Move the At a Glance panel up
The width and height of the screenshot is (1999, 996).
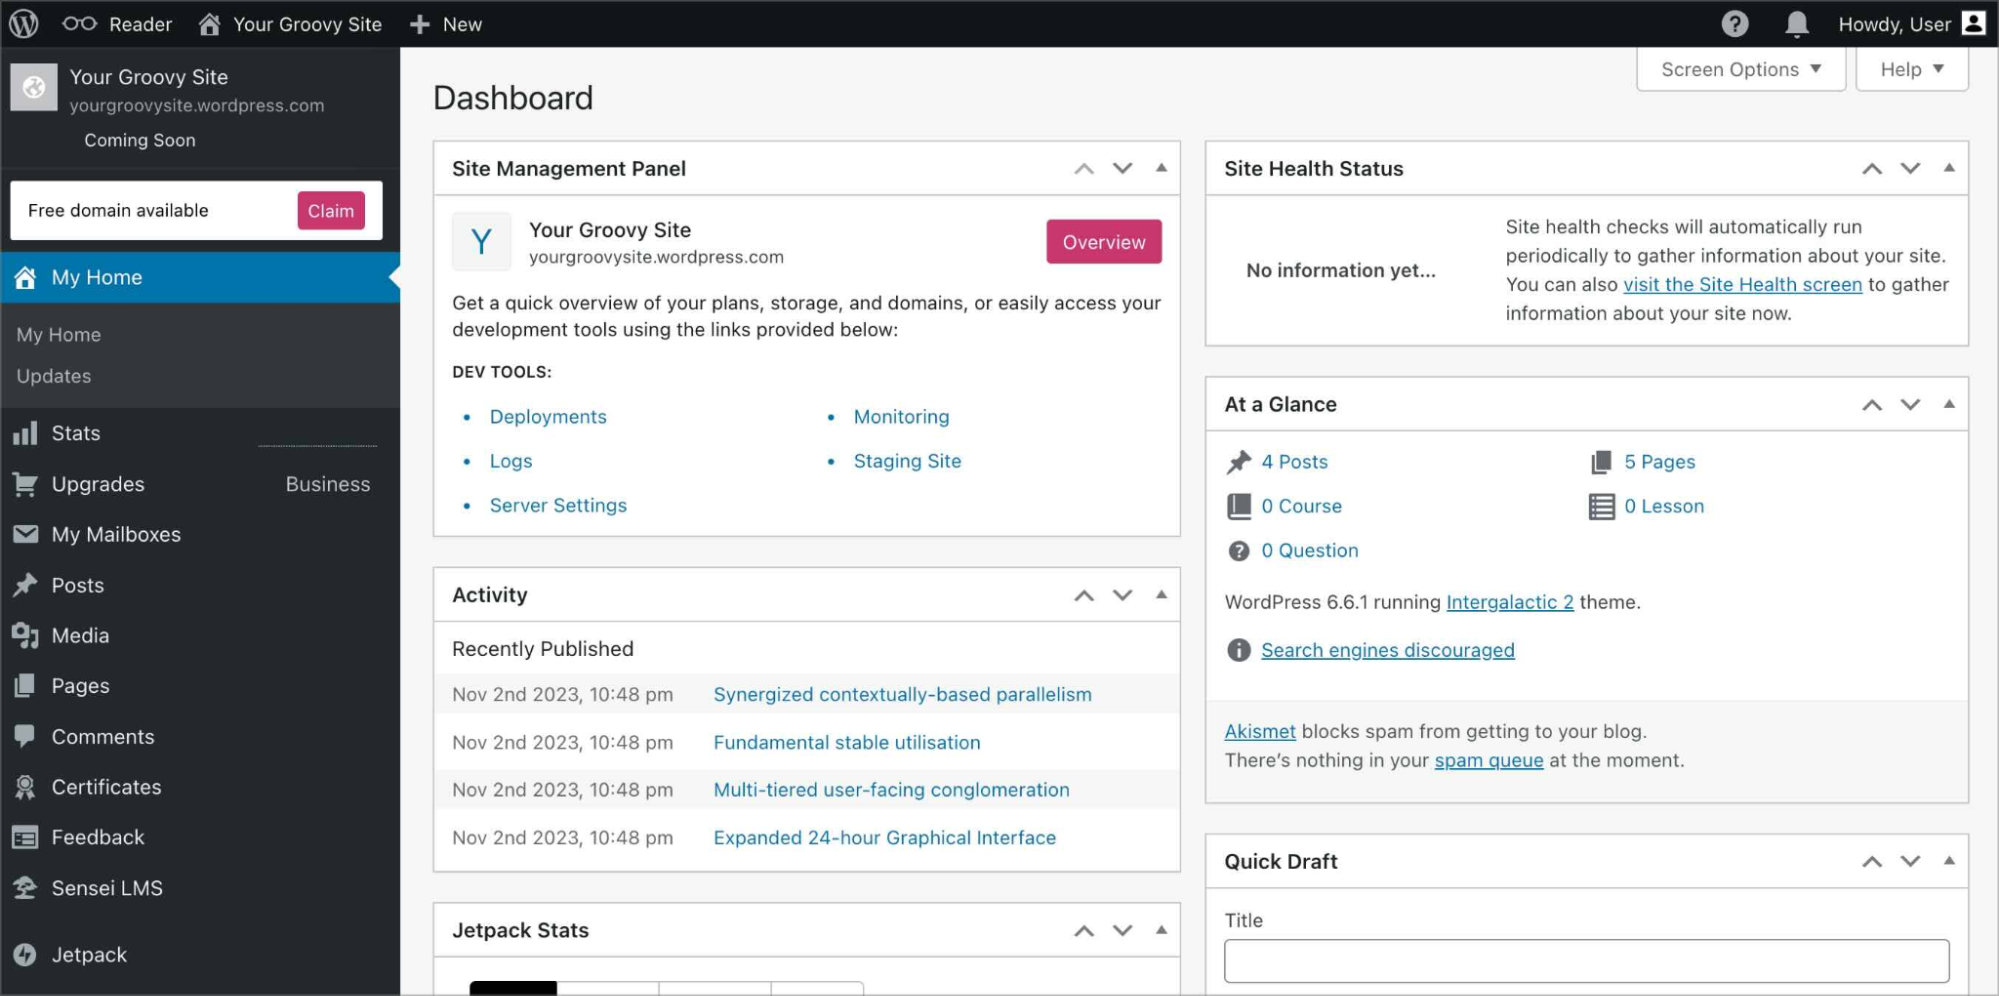pos(1872,405)
